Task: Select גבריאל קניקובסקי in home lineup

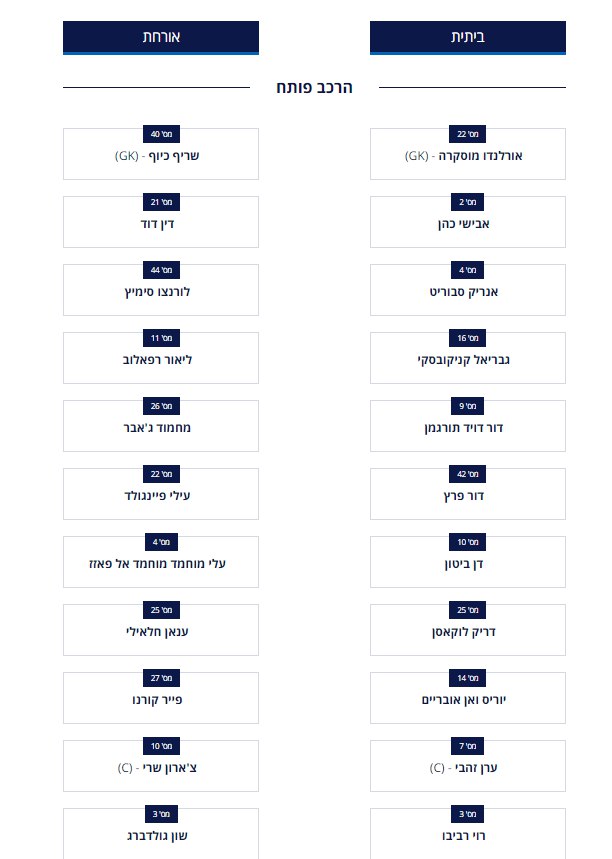Action: [467, 359]
